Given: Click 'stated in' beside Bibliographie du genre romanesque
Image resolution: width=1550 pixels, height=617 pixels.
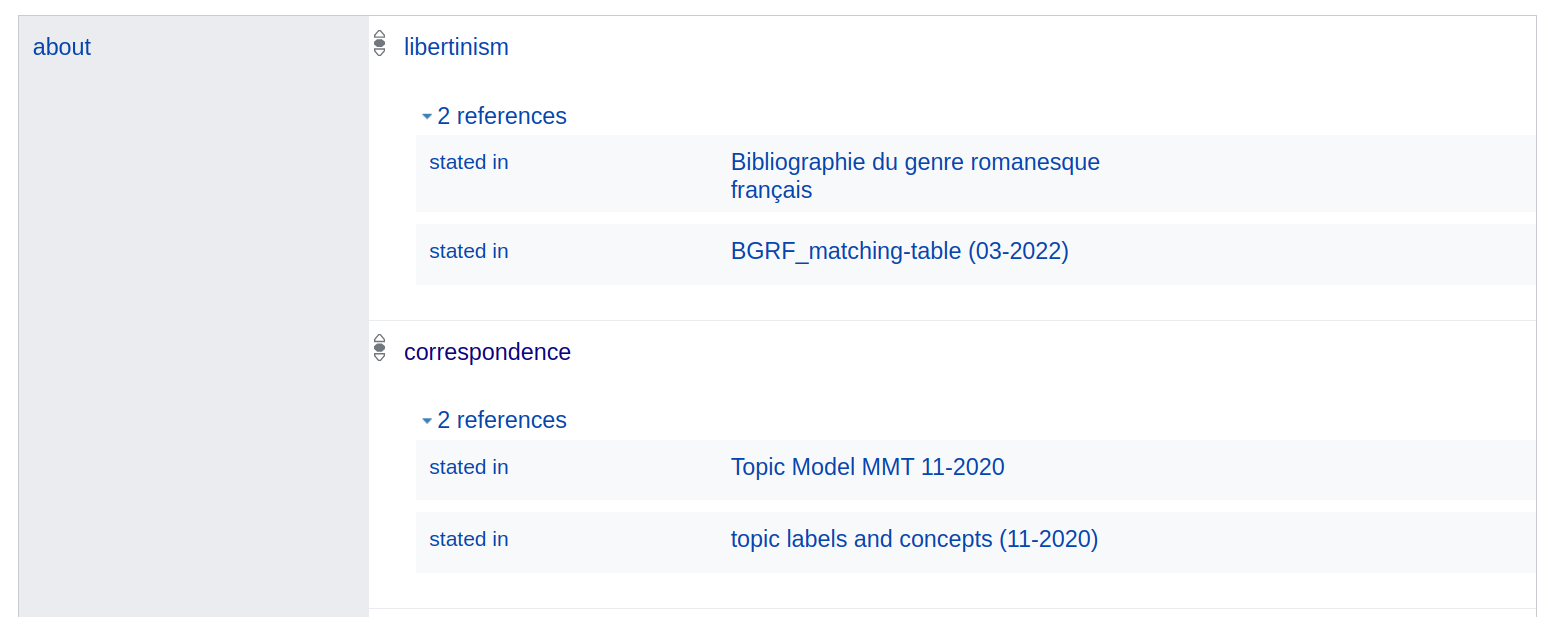Looking at the screenshot, I should pyautogui.click(x=469, y=162).
